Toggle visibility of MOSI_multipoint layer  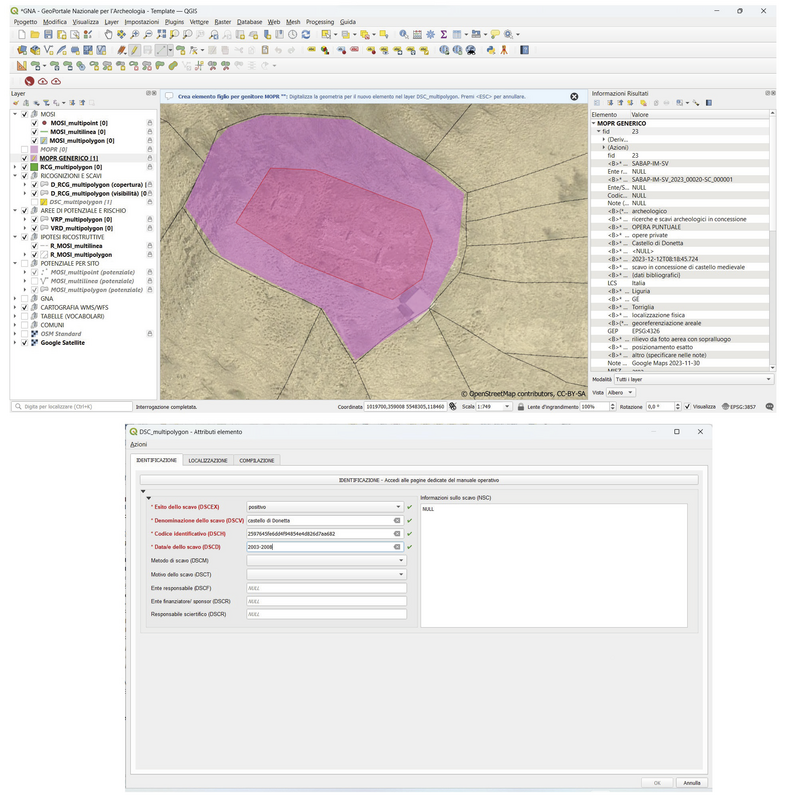(35, 123)
